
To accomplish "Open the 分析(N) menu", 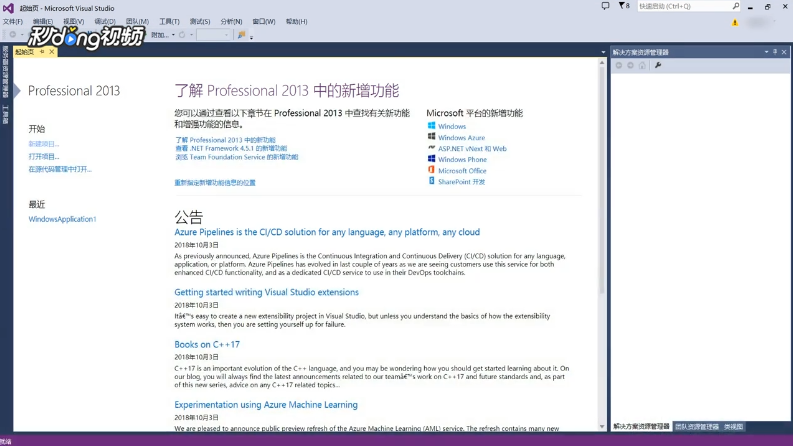I will (x=231, y=22).
